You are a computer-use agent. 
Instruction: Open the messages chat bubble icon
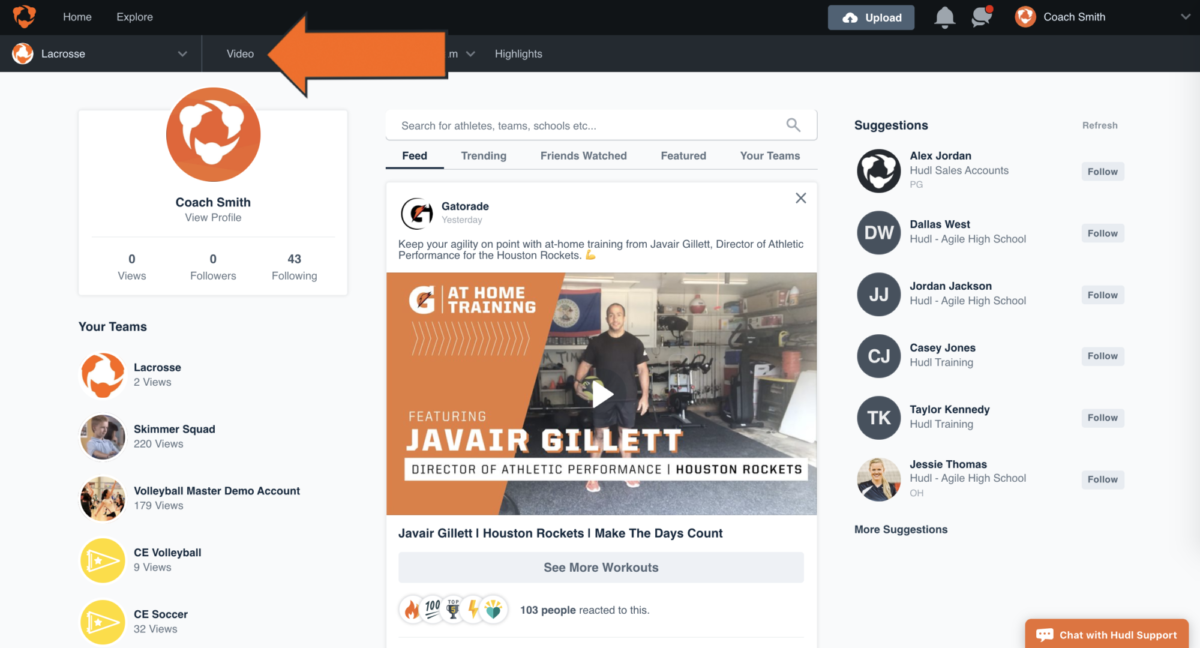(982, 17)
